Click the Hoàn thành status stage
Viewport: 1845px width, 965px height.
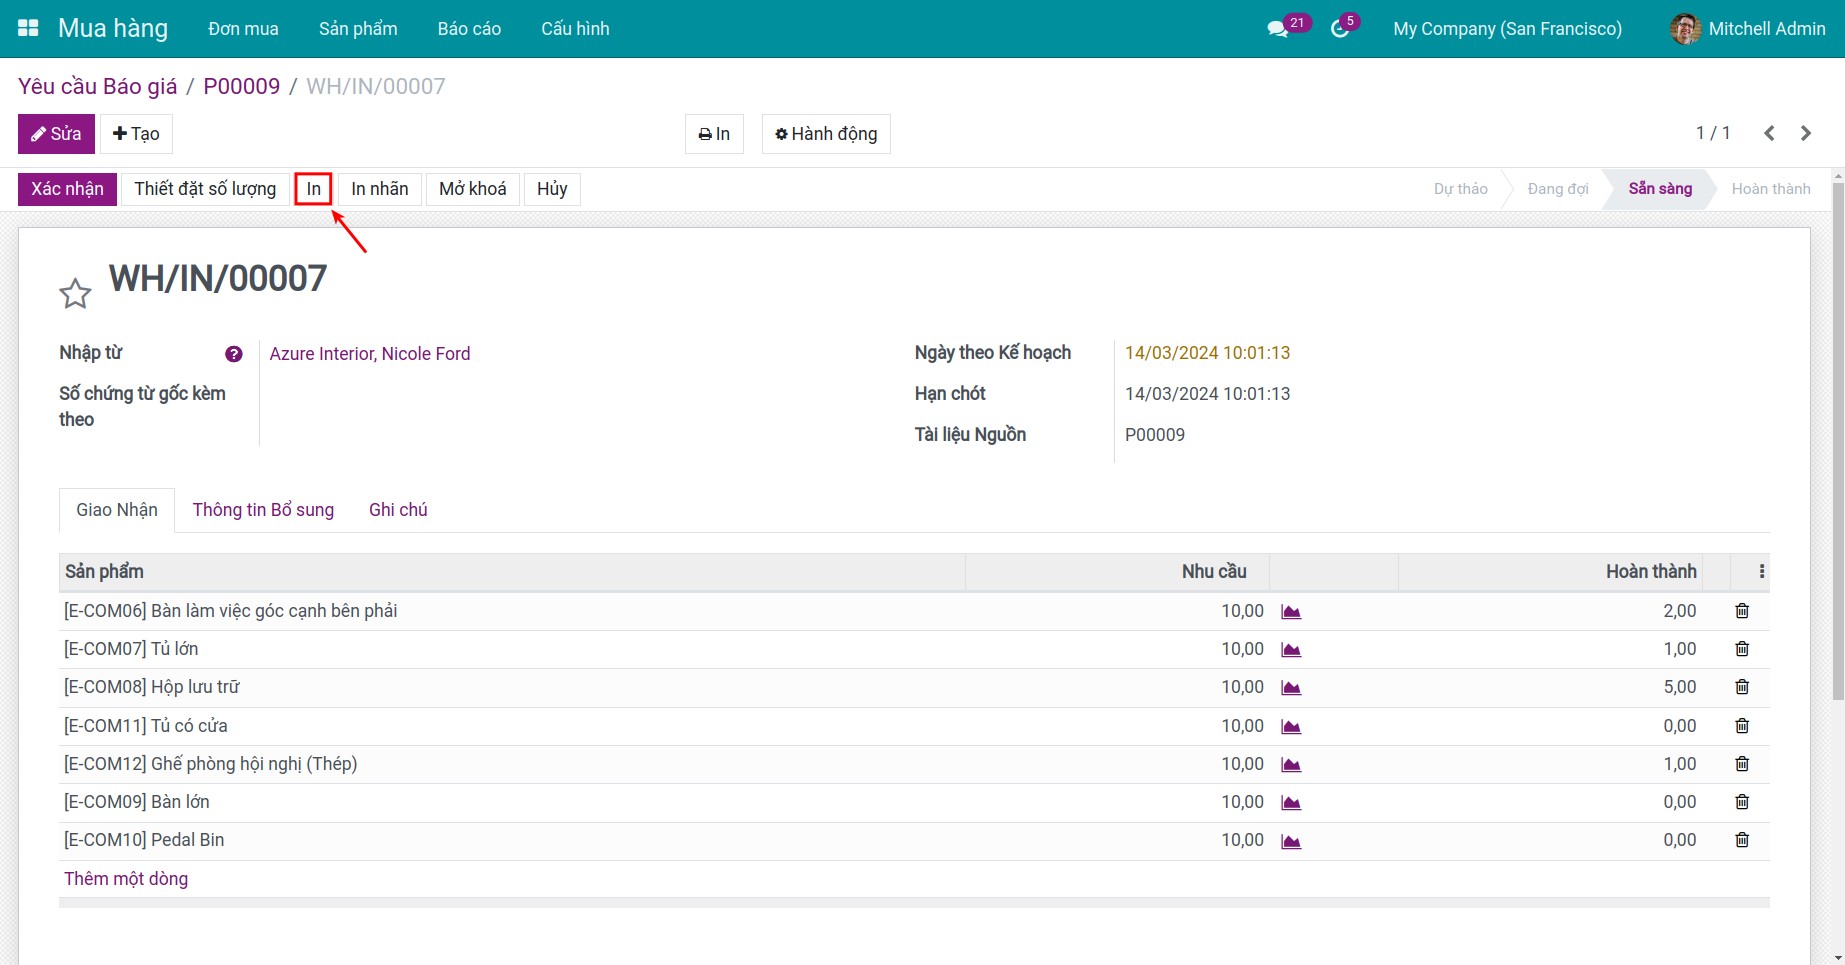point(1771,189)
